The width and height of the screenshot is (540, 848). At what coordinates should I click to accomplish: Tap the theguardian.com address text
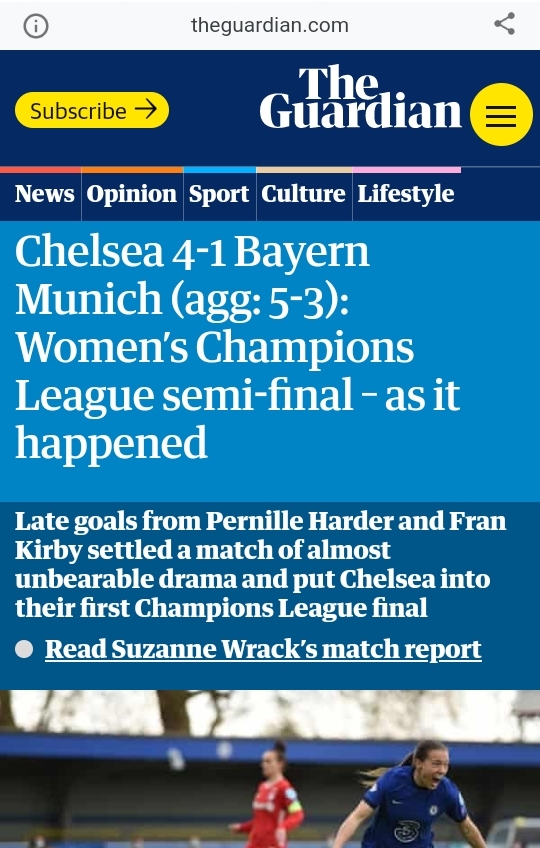tap(269, 25)
